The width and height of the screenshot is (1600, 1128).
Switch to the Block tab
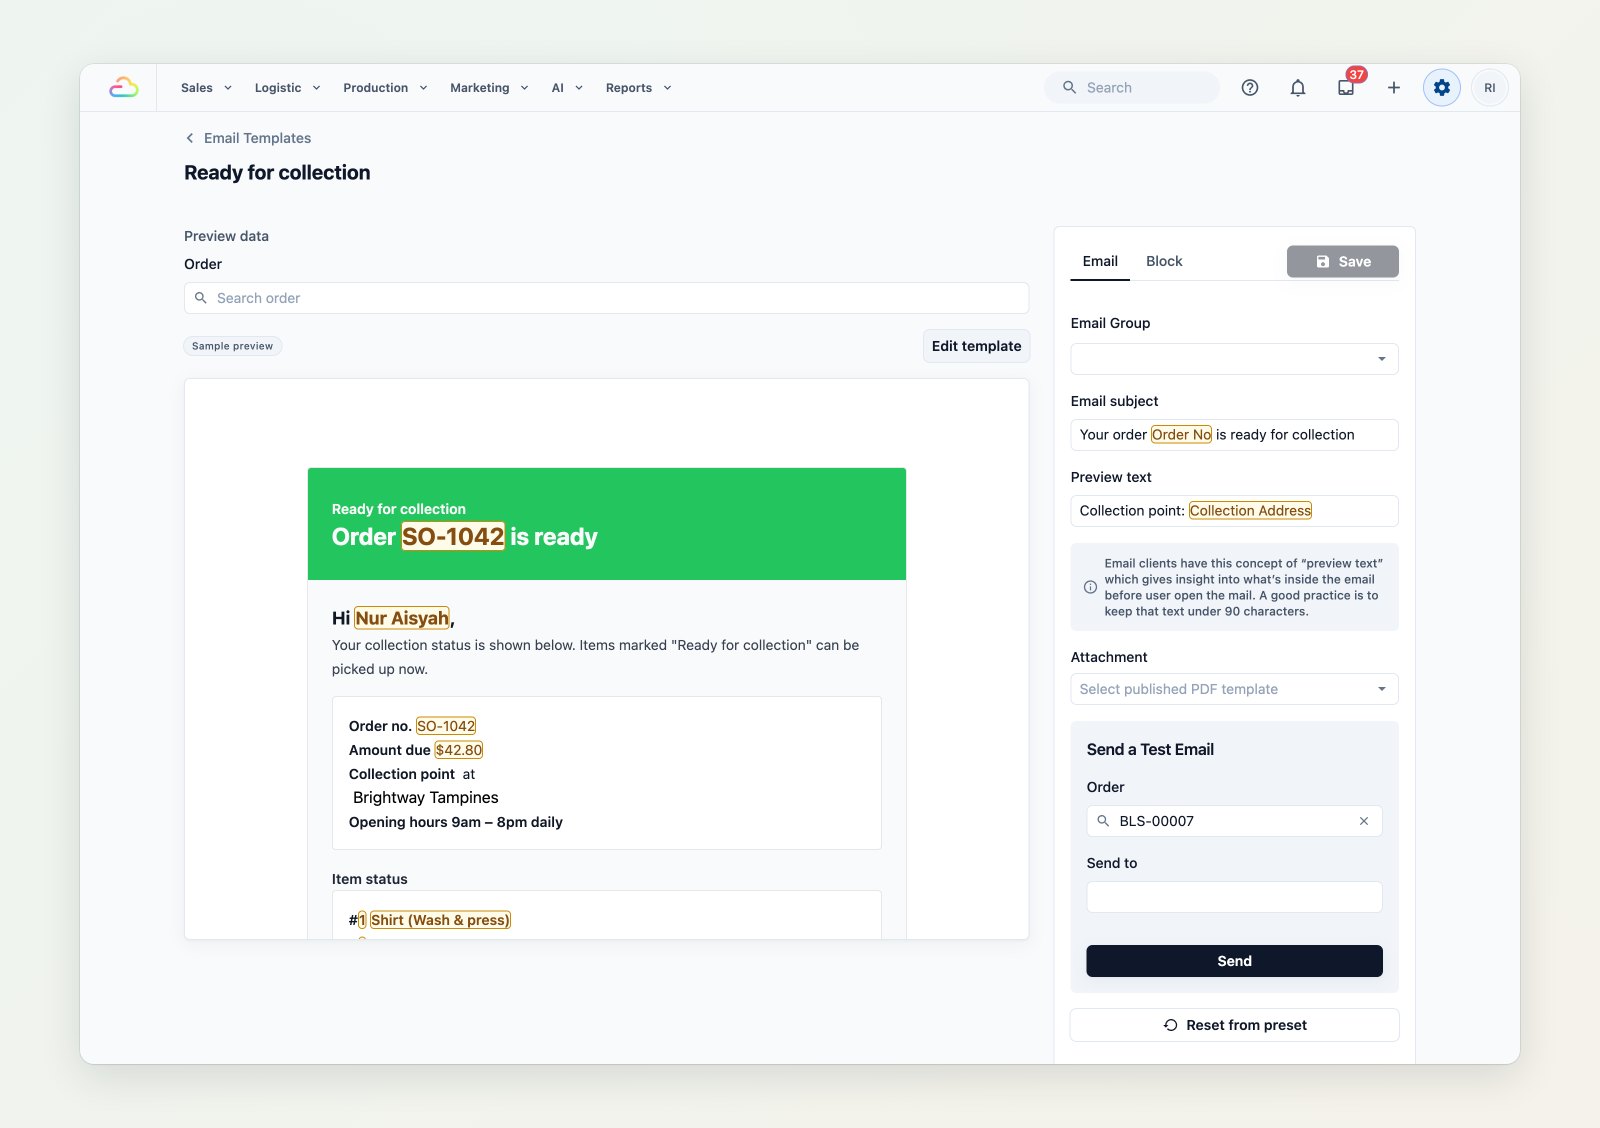(1164, 261)
